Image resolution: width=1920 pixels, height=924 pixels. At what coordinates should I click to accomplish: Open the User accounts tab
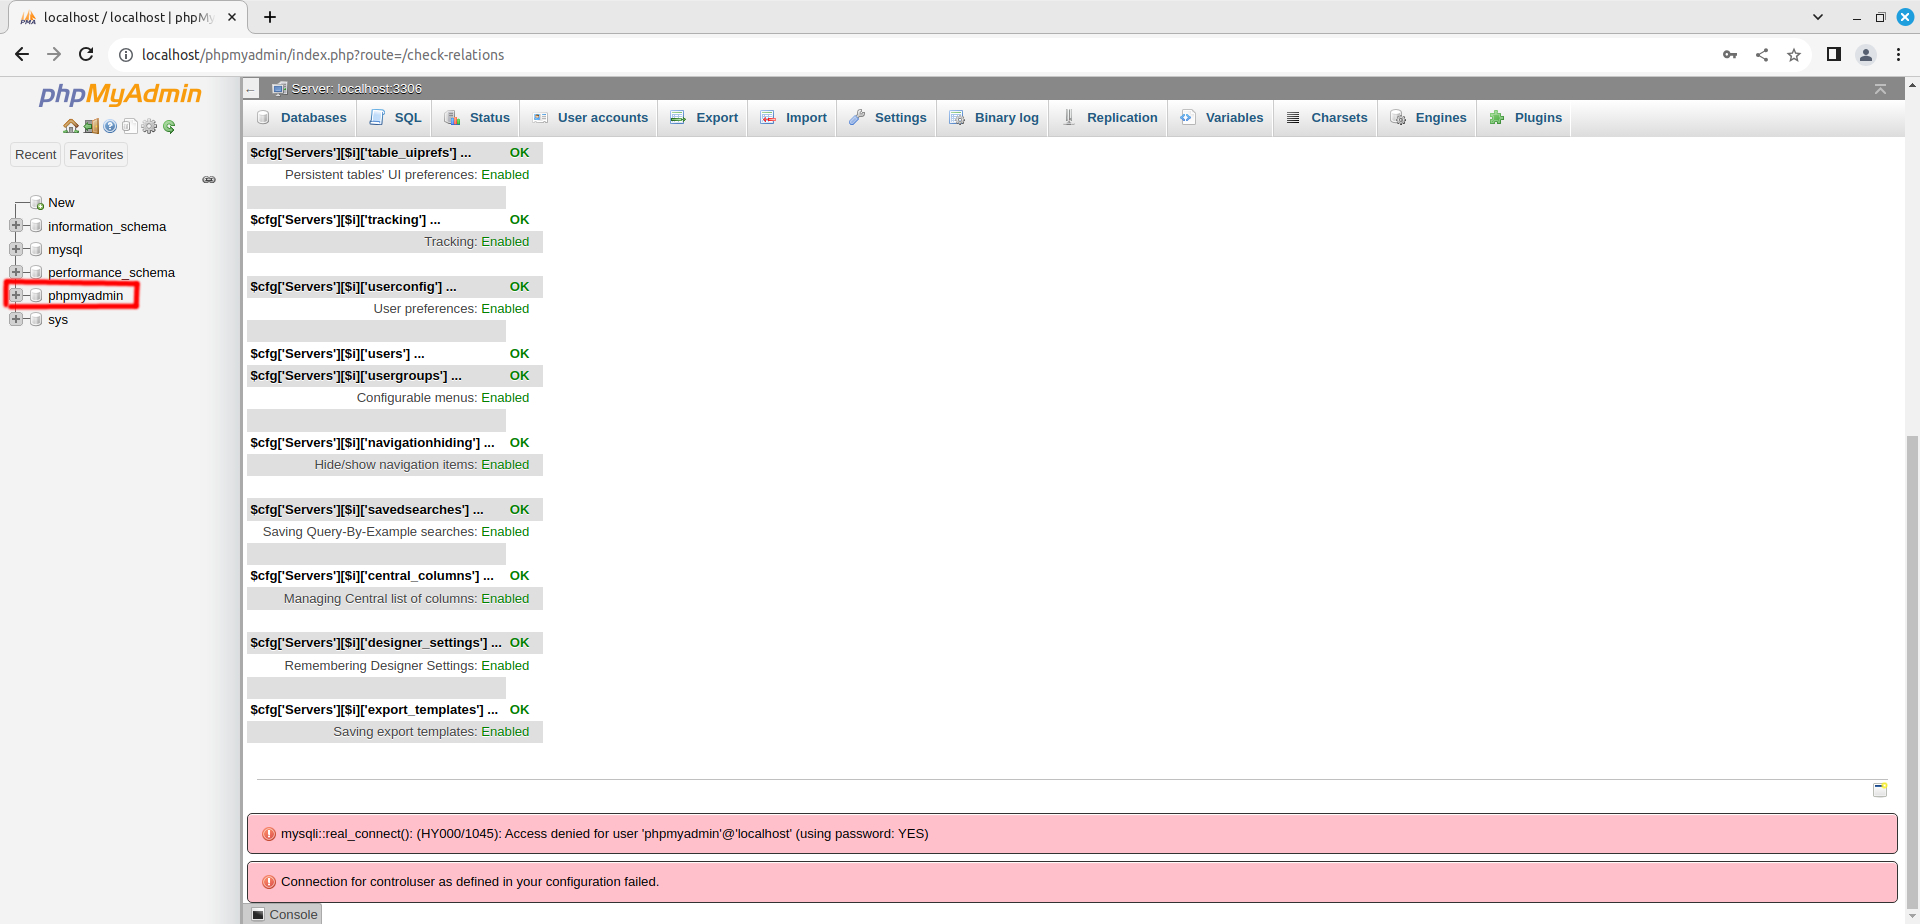click(590, 118)
